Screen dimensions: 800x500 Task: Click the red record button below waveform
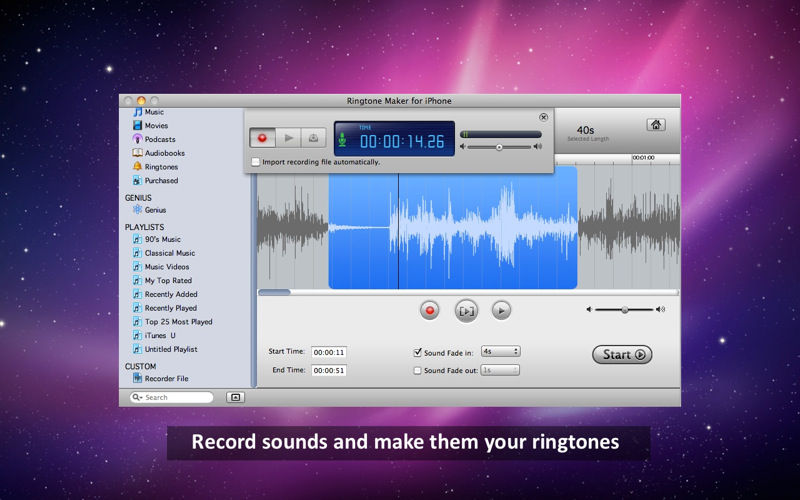(430, 310)
